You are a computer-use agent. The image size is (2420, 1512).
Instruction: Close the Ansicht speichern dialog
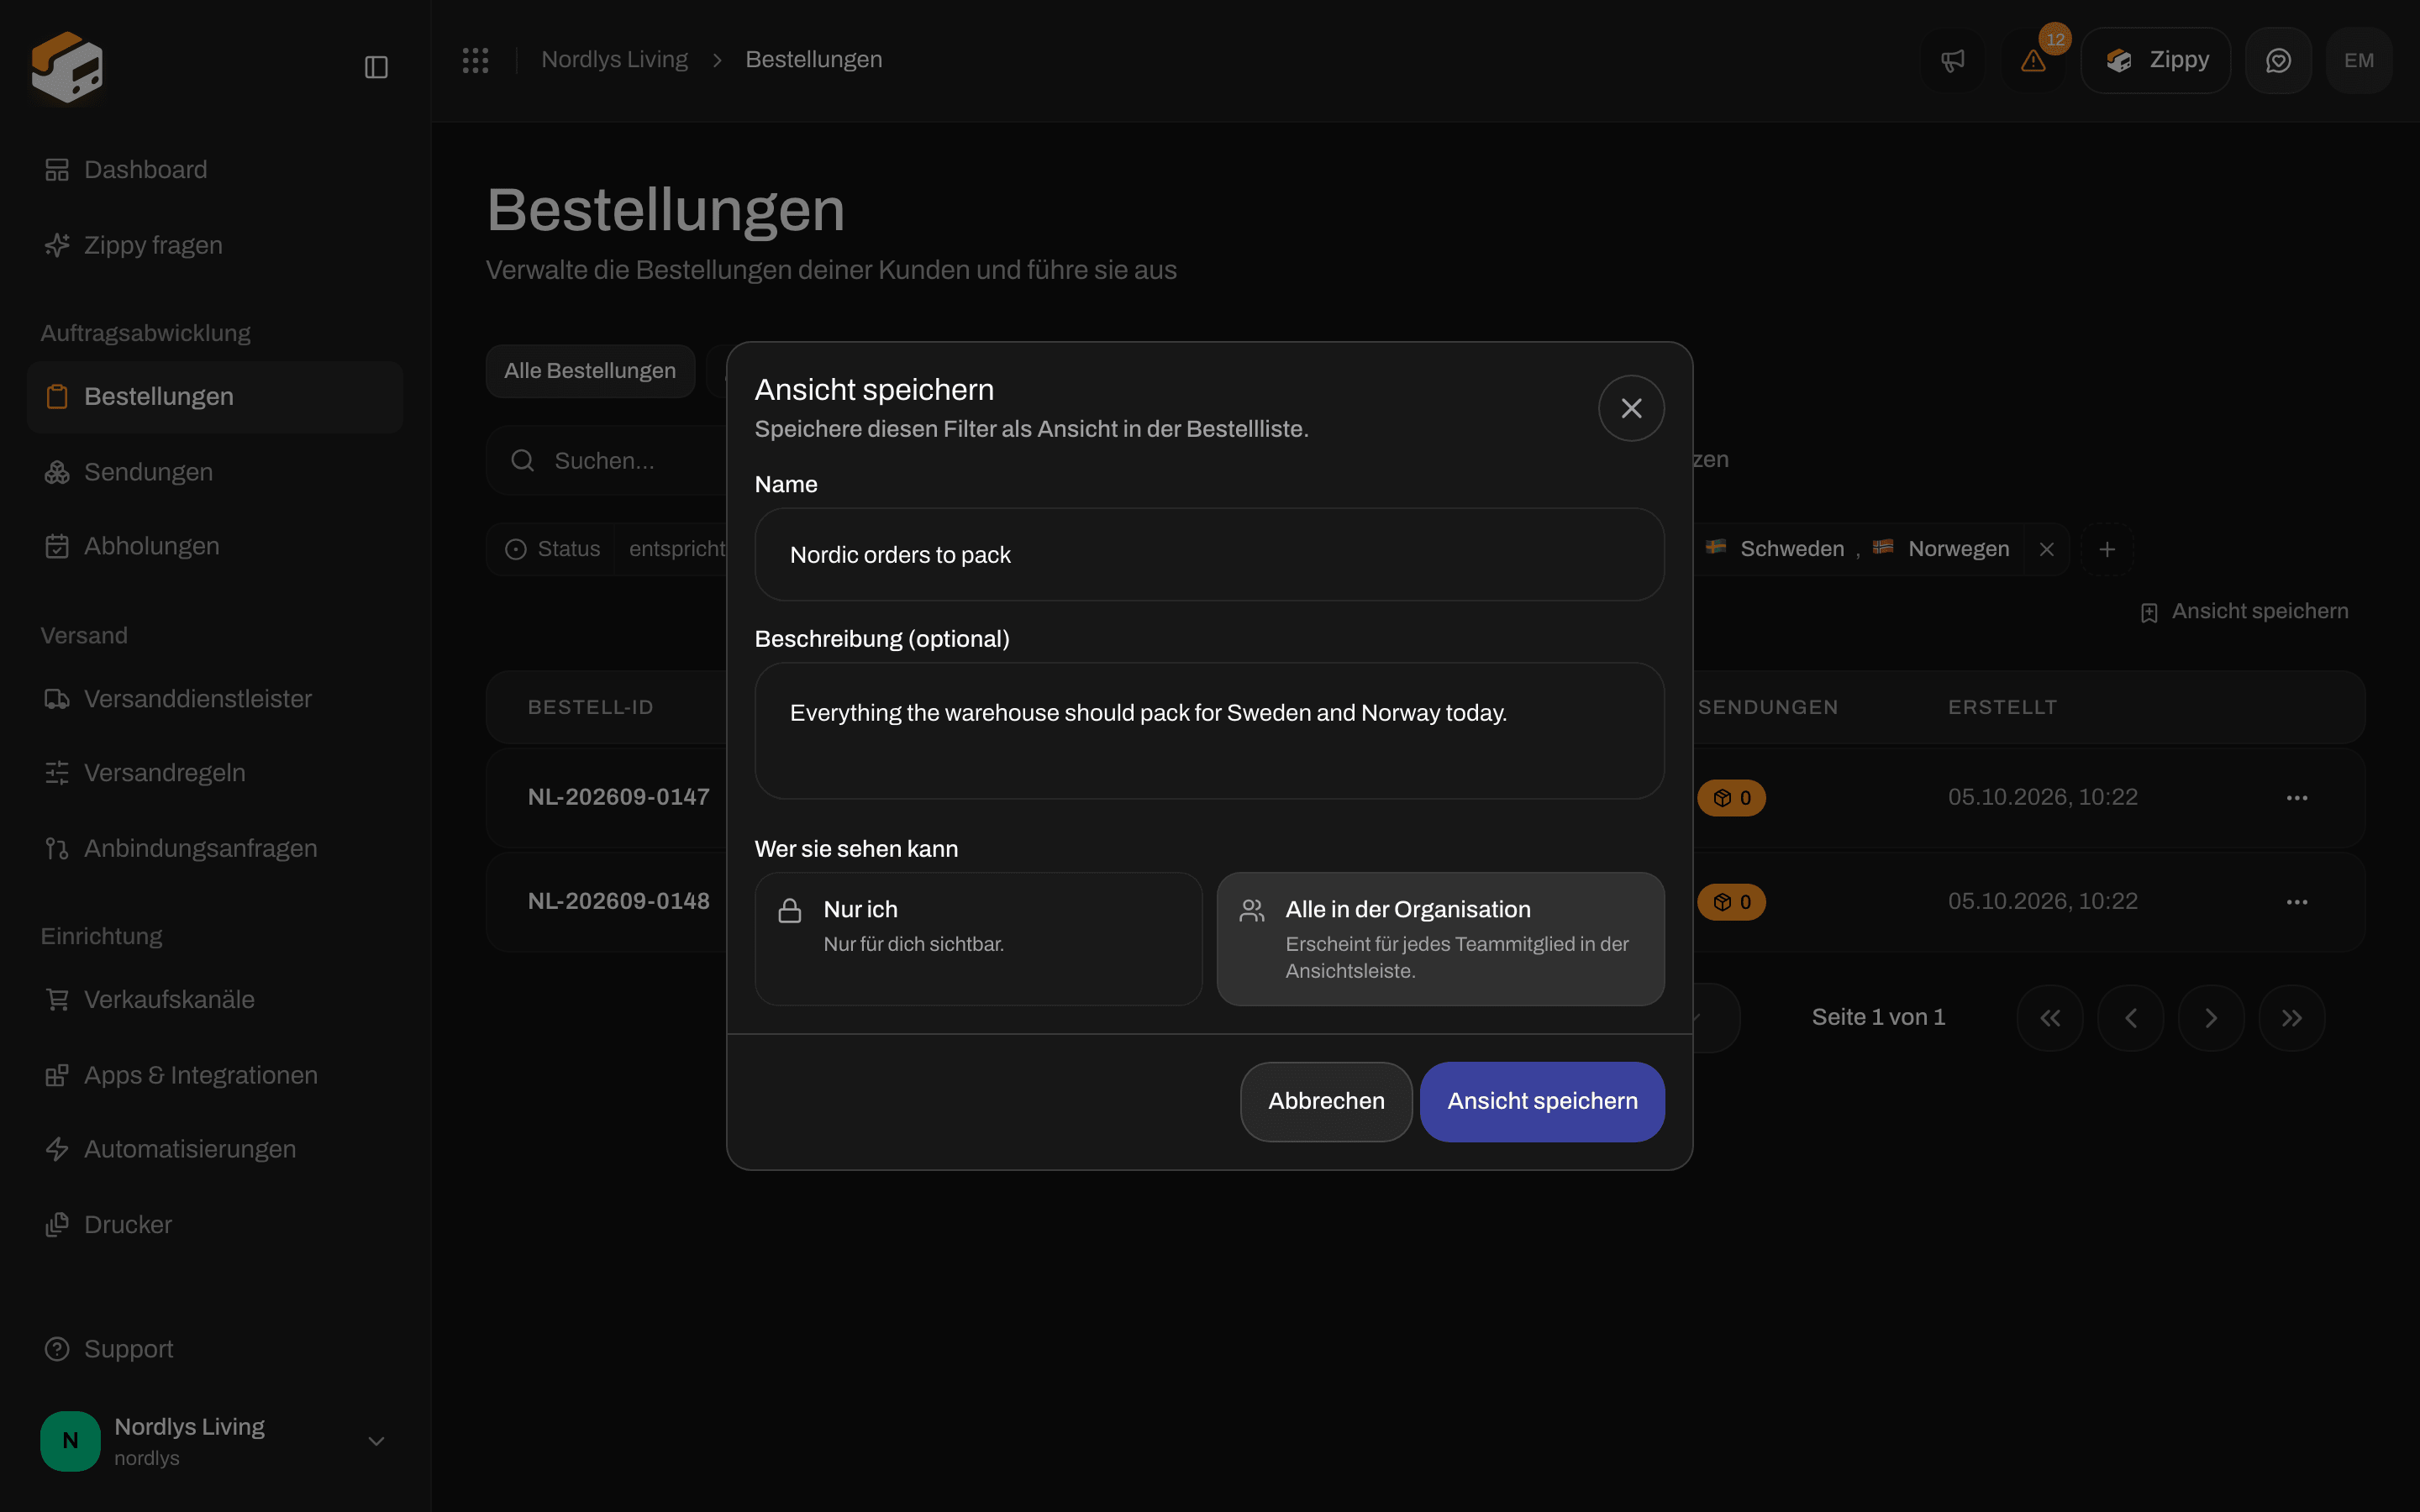point(1631,408)
